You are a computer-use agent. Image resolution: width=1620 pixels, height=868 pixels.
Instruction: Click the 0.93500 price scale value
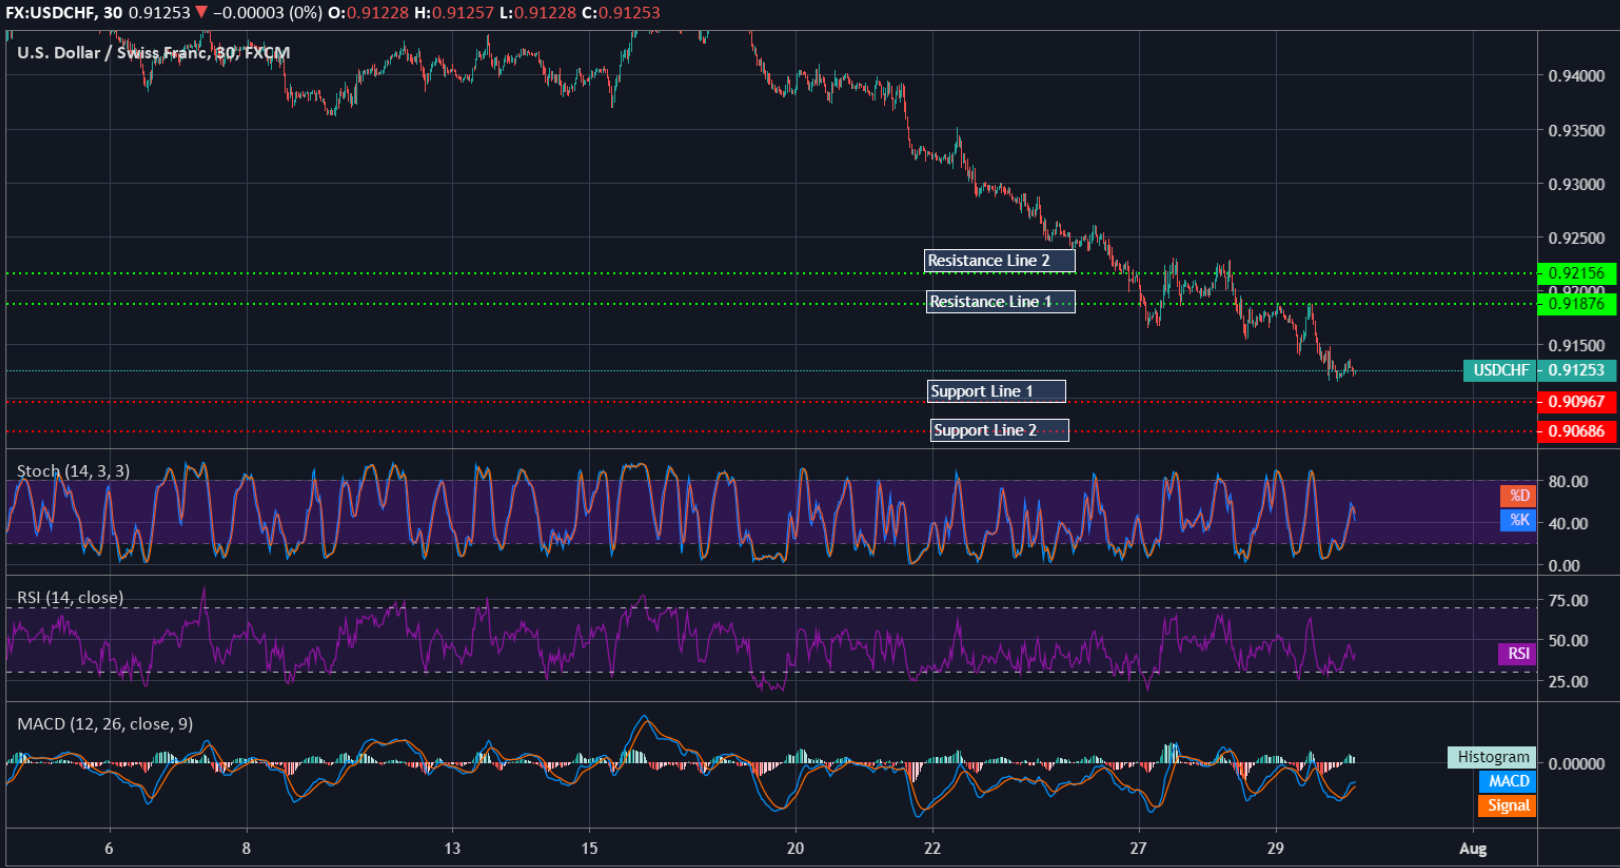1576,131
